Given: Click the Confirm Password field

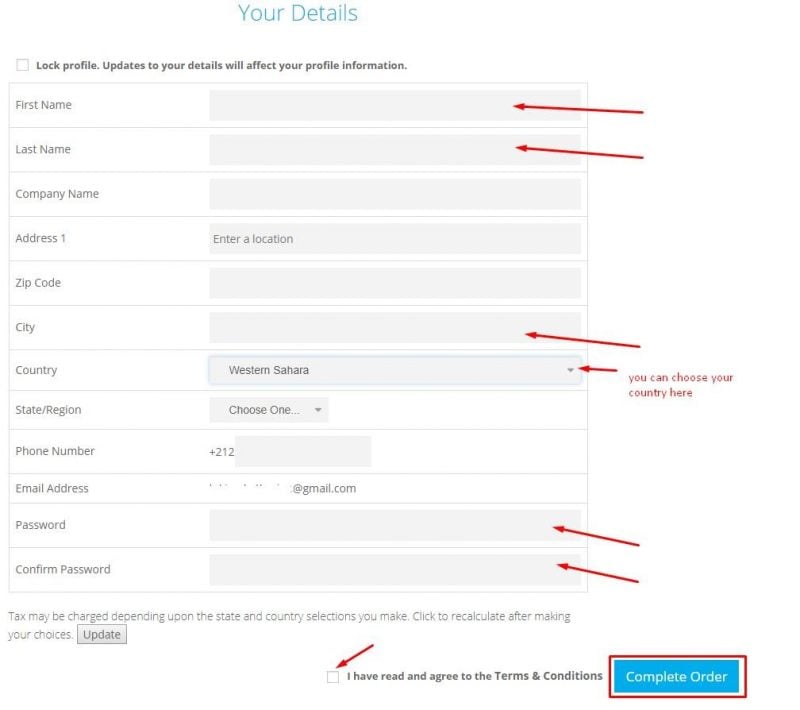Looking at the screenshot, I should coord(395,569).
